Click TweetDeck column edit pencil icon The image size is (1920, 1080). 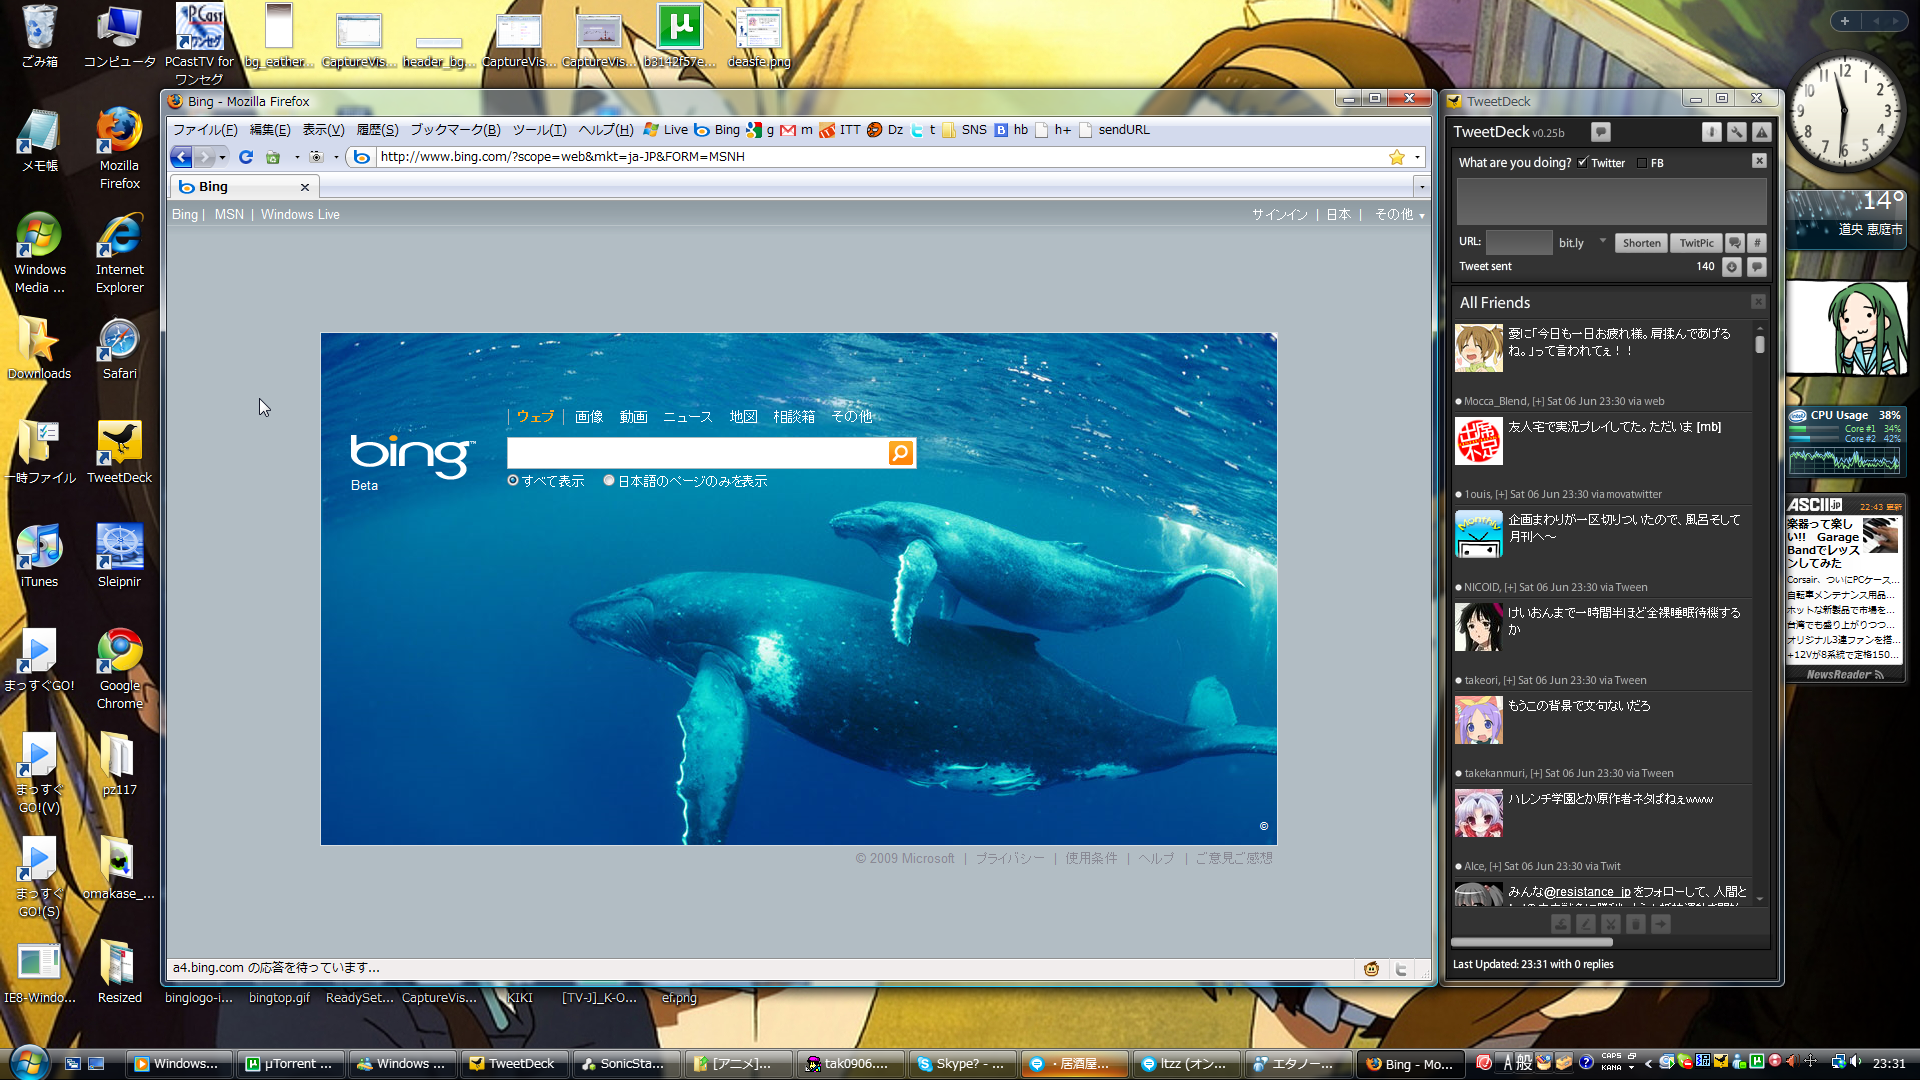(1586, 925)
